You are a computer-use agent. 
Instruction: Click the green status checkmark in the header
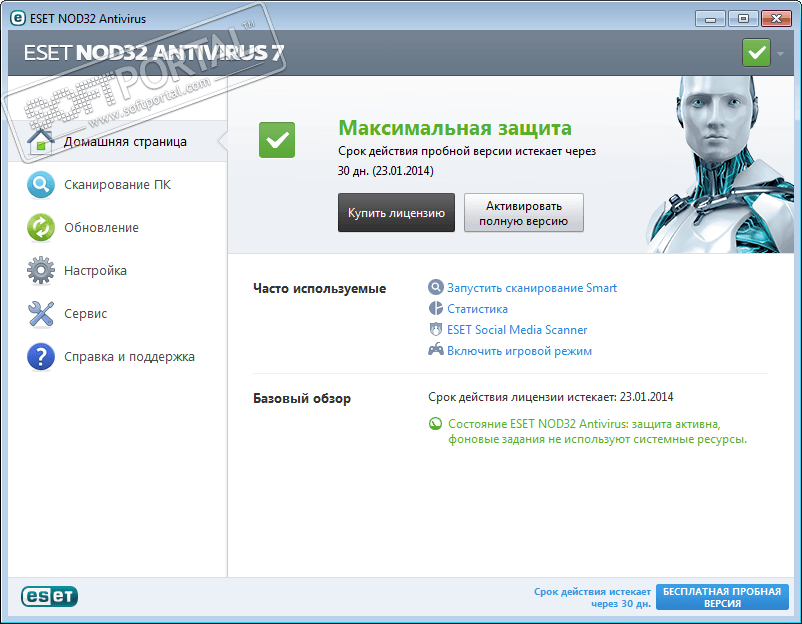click(x=756, y=53)
